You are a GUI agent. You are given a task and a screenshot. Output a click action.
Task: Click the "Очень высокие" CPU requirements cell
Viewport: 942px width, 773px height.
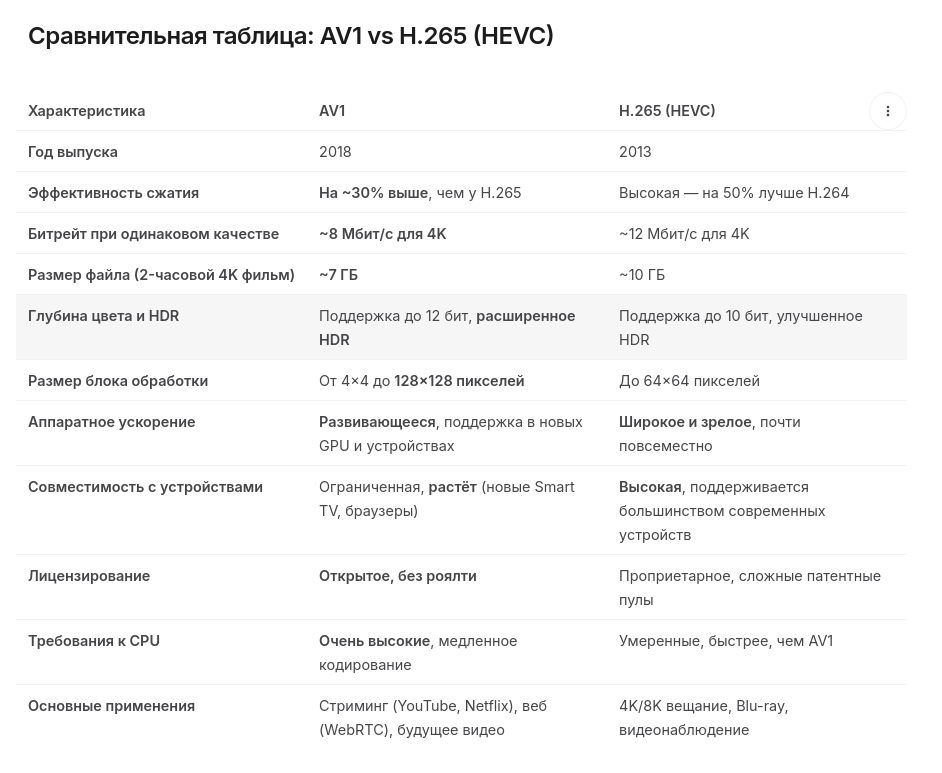(374, 641)
